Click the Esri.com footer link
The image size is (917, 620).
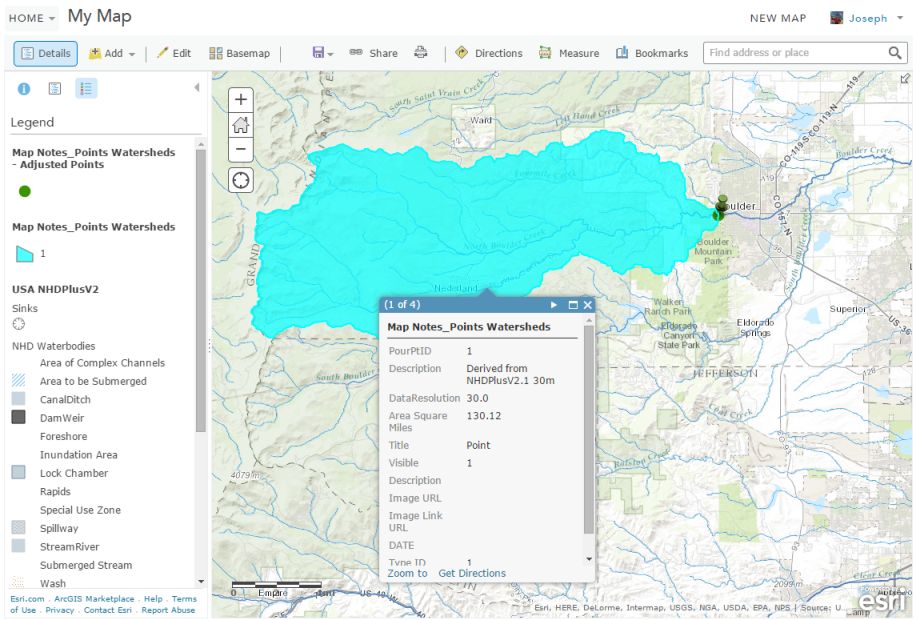[27, 599]
